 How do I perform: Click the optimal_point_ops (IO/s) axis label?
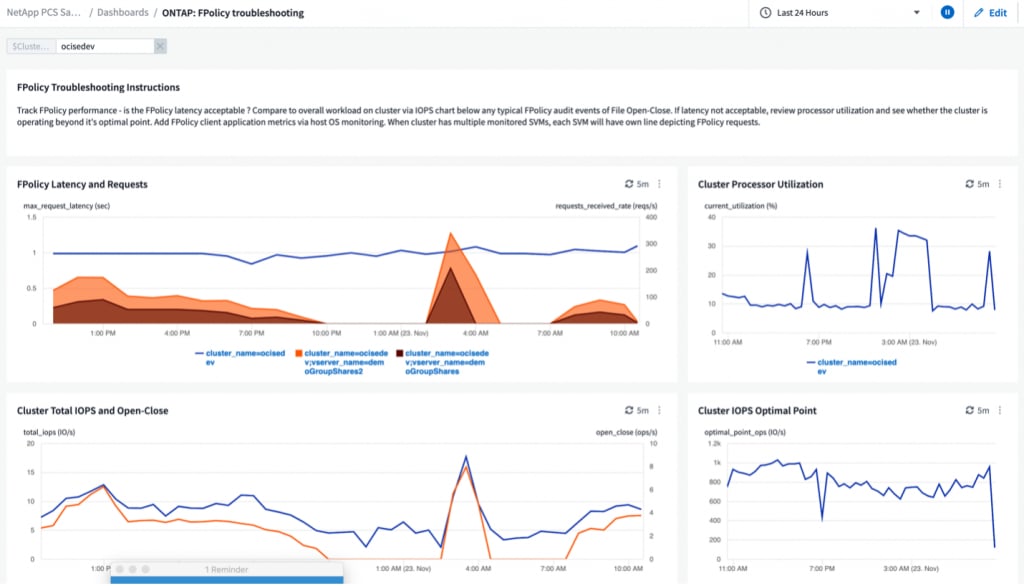pos(744,432)
